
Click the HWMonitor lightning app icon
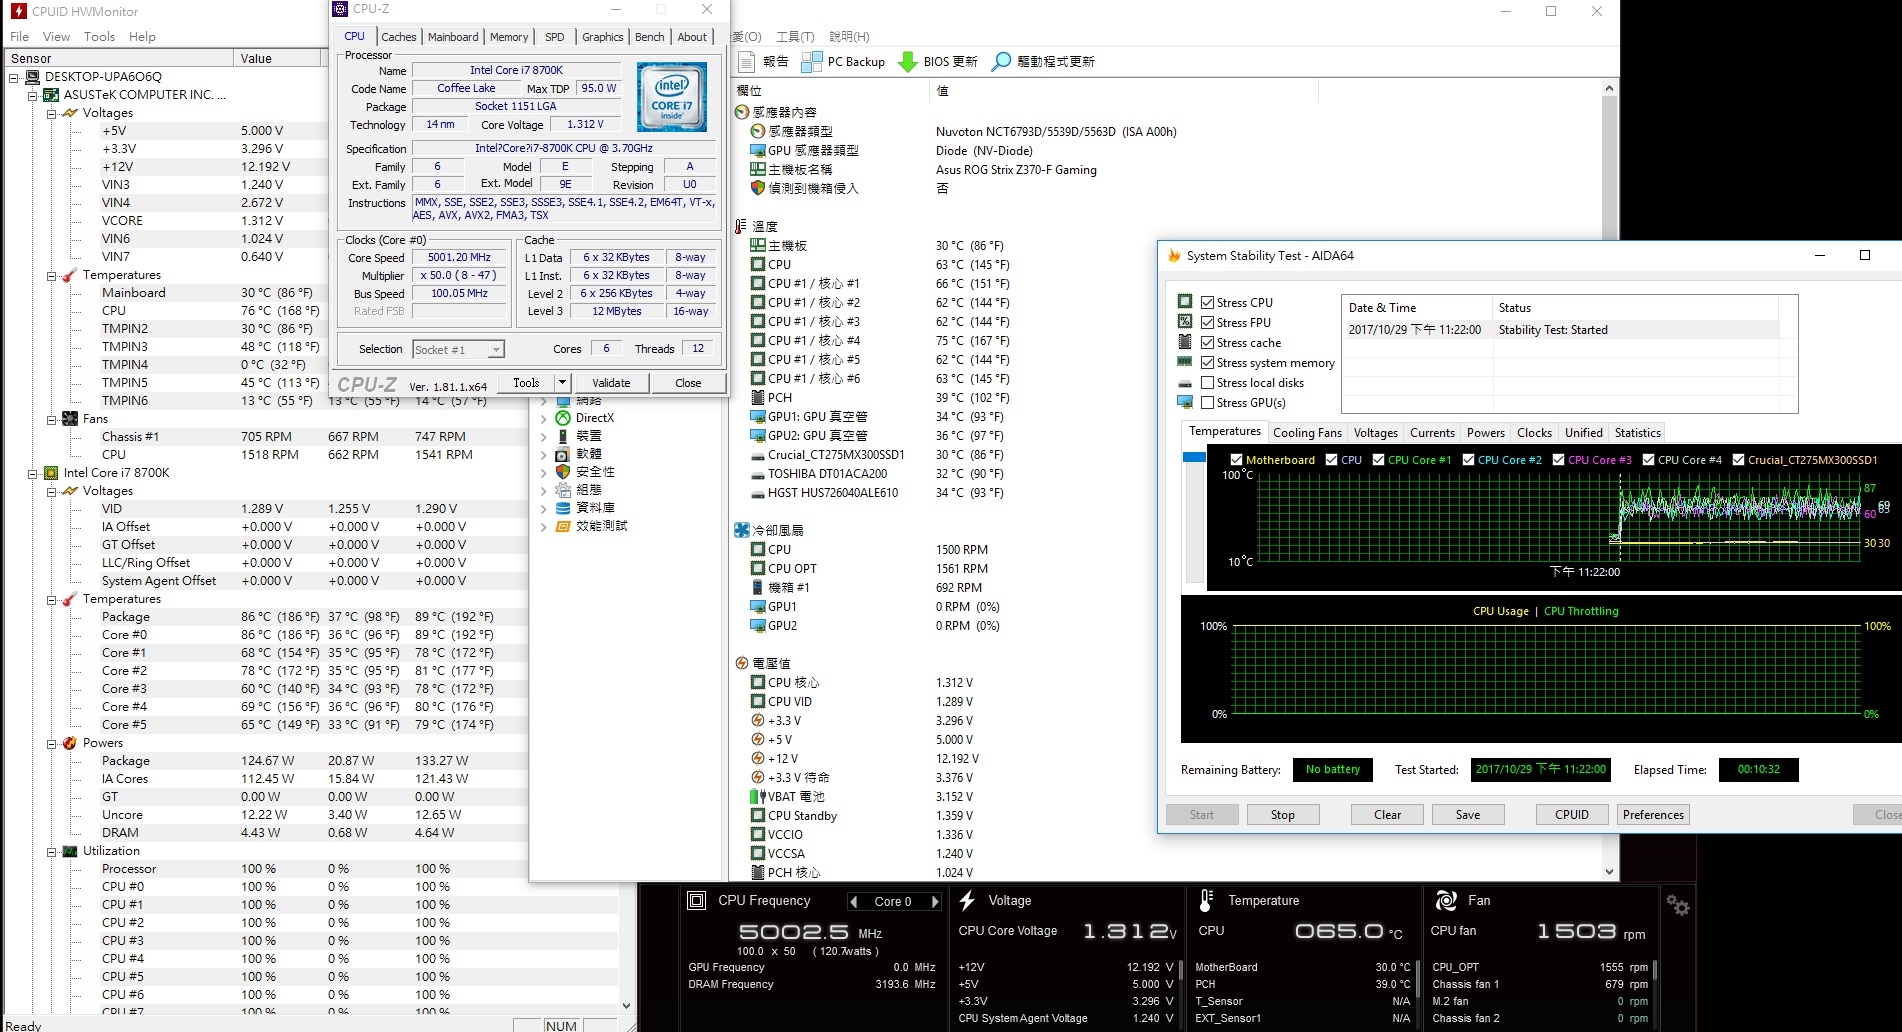(x=18, y=11)
